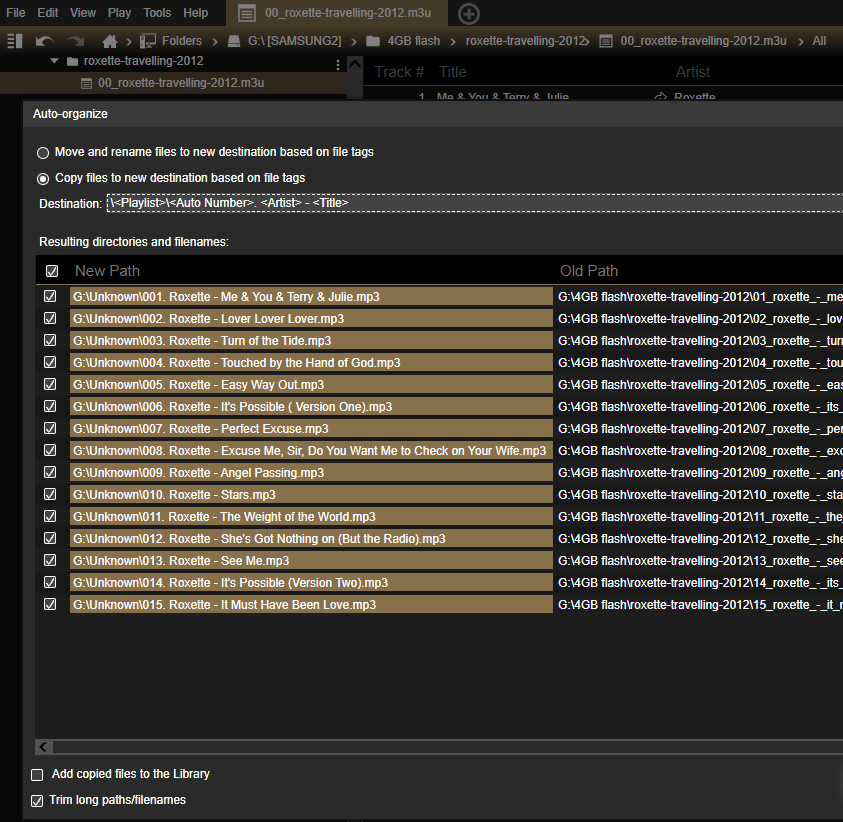Collapse the roxette-travelling-2012 folder tree node
This screenshot has width=843, height=822.
(54, 61)
